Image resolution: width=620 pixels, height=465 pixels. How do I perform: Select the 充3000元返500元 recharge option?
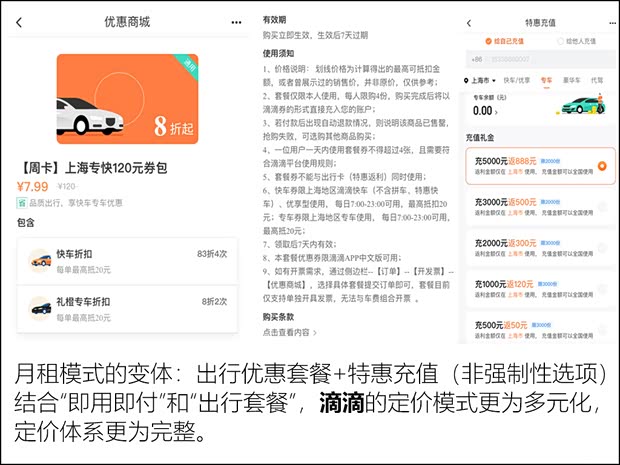click(x=541, y=206)
